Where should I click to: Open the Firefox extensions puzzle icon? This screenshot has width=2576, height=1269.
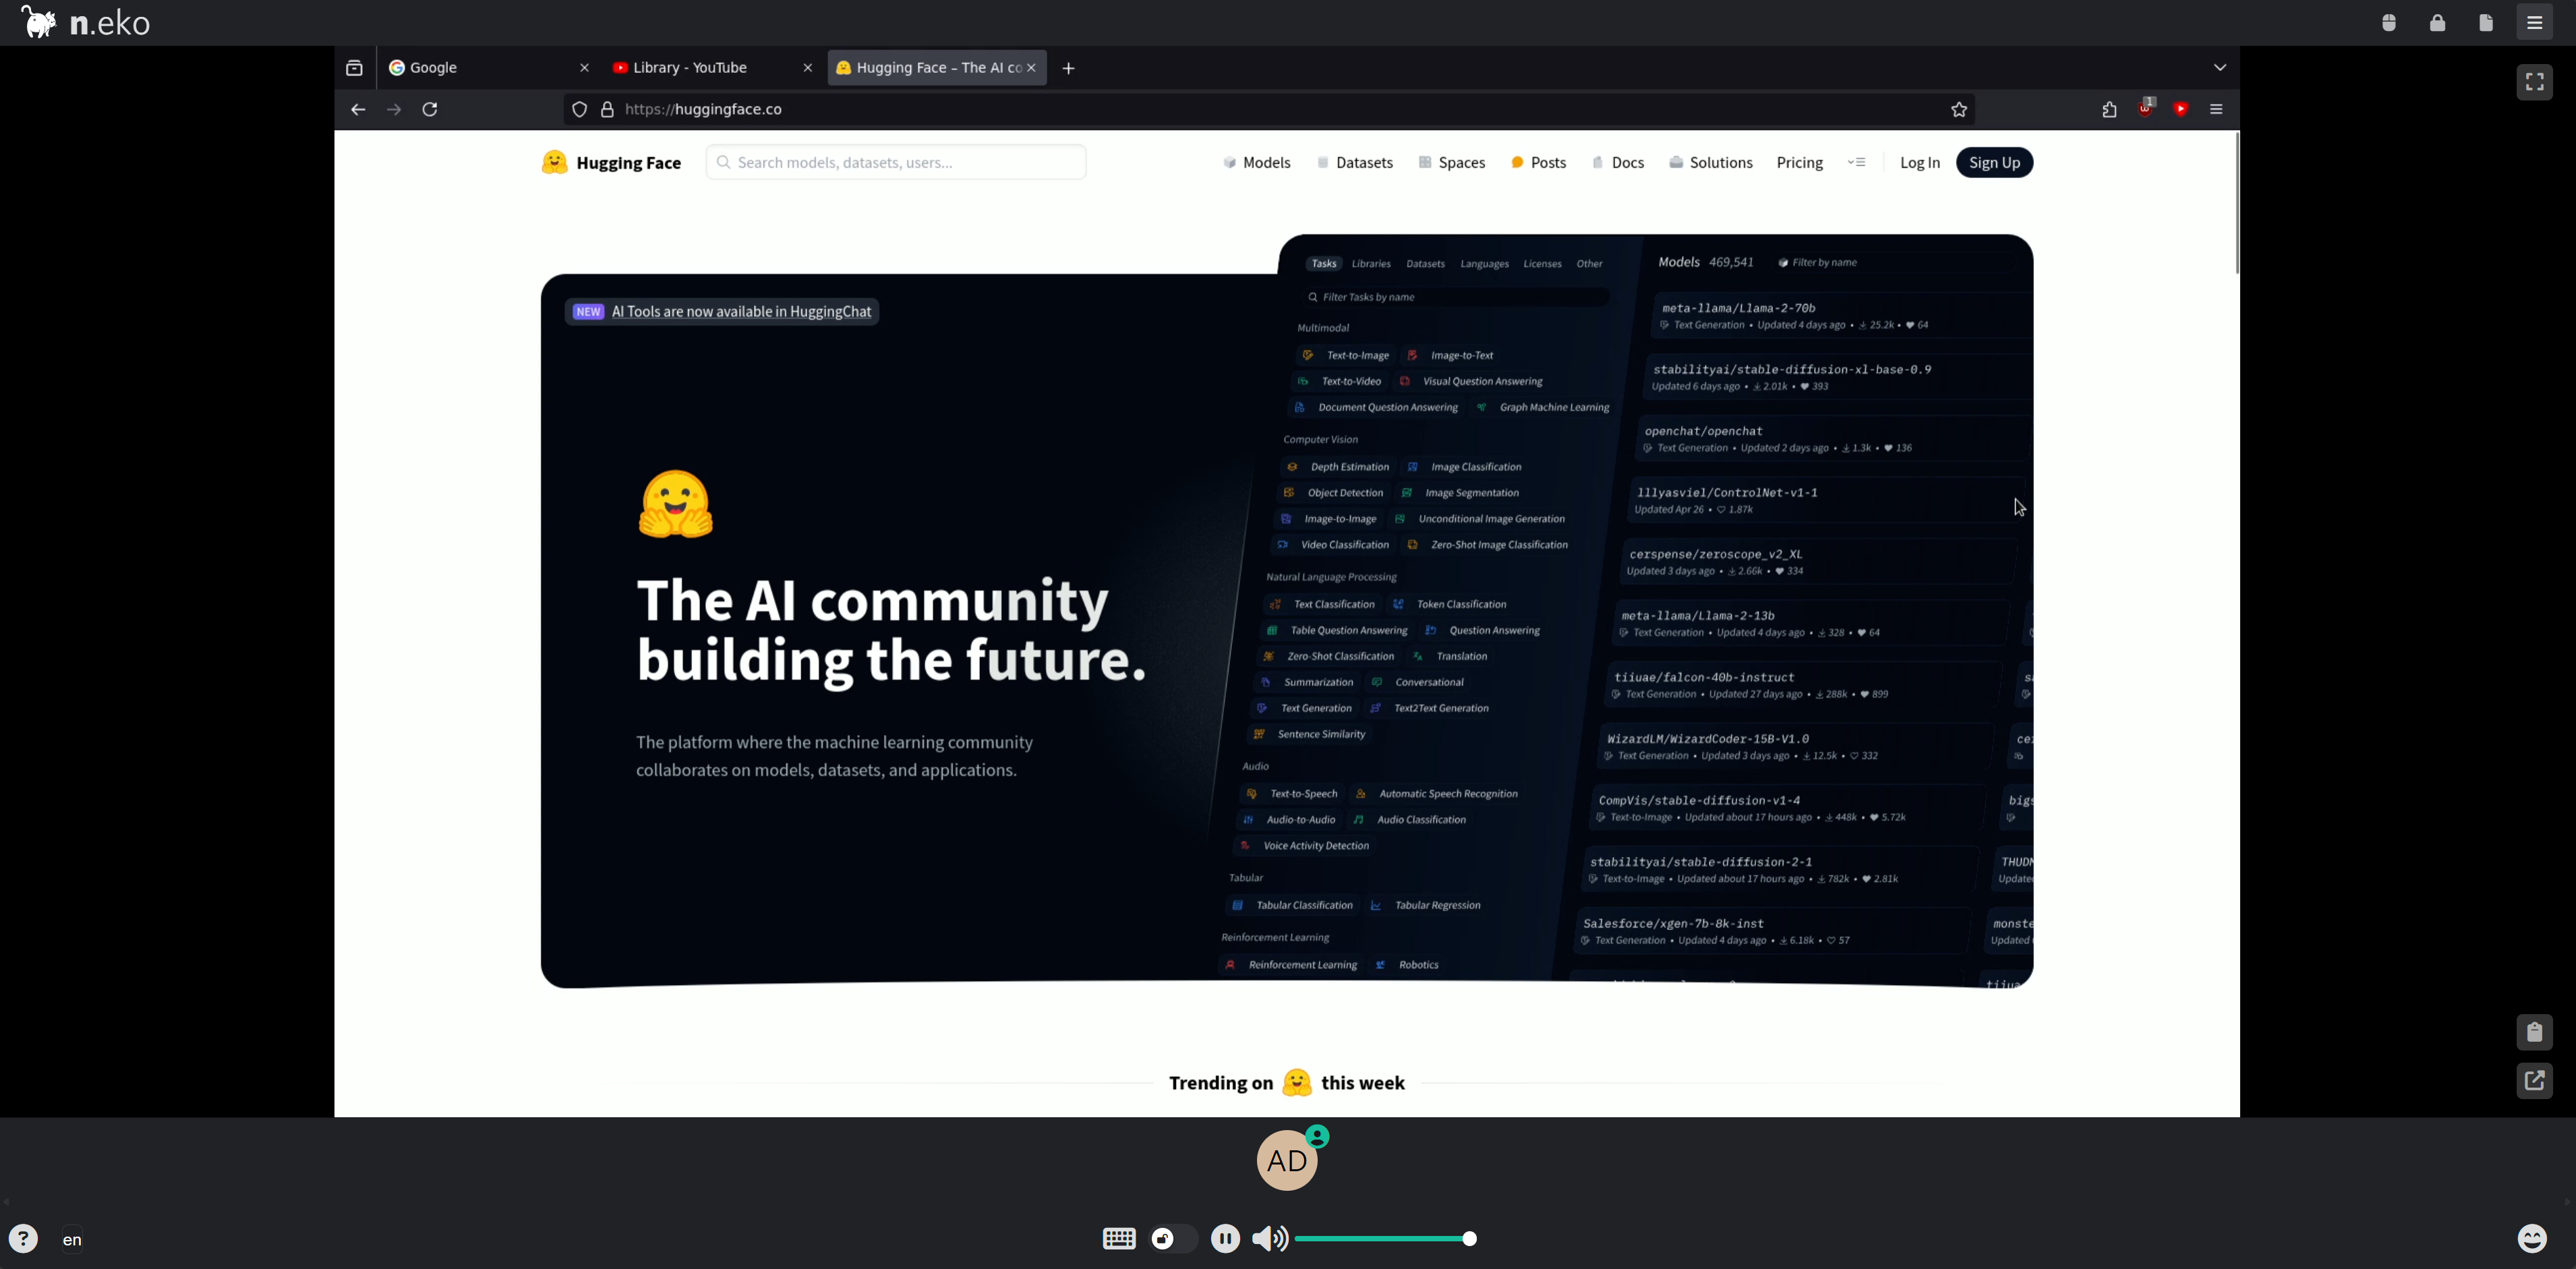click(x=2110, y=110)
